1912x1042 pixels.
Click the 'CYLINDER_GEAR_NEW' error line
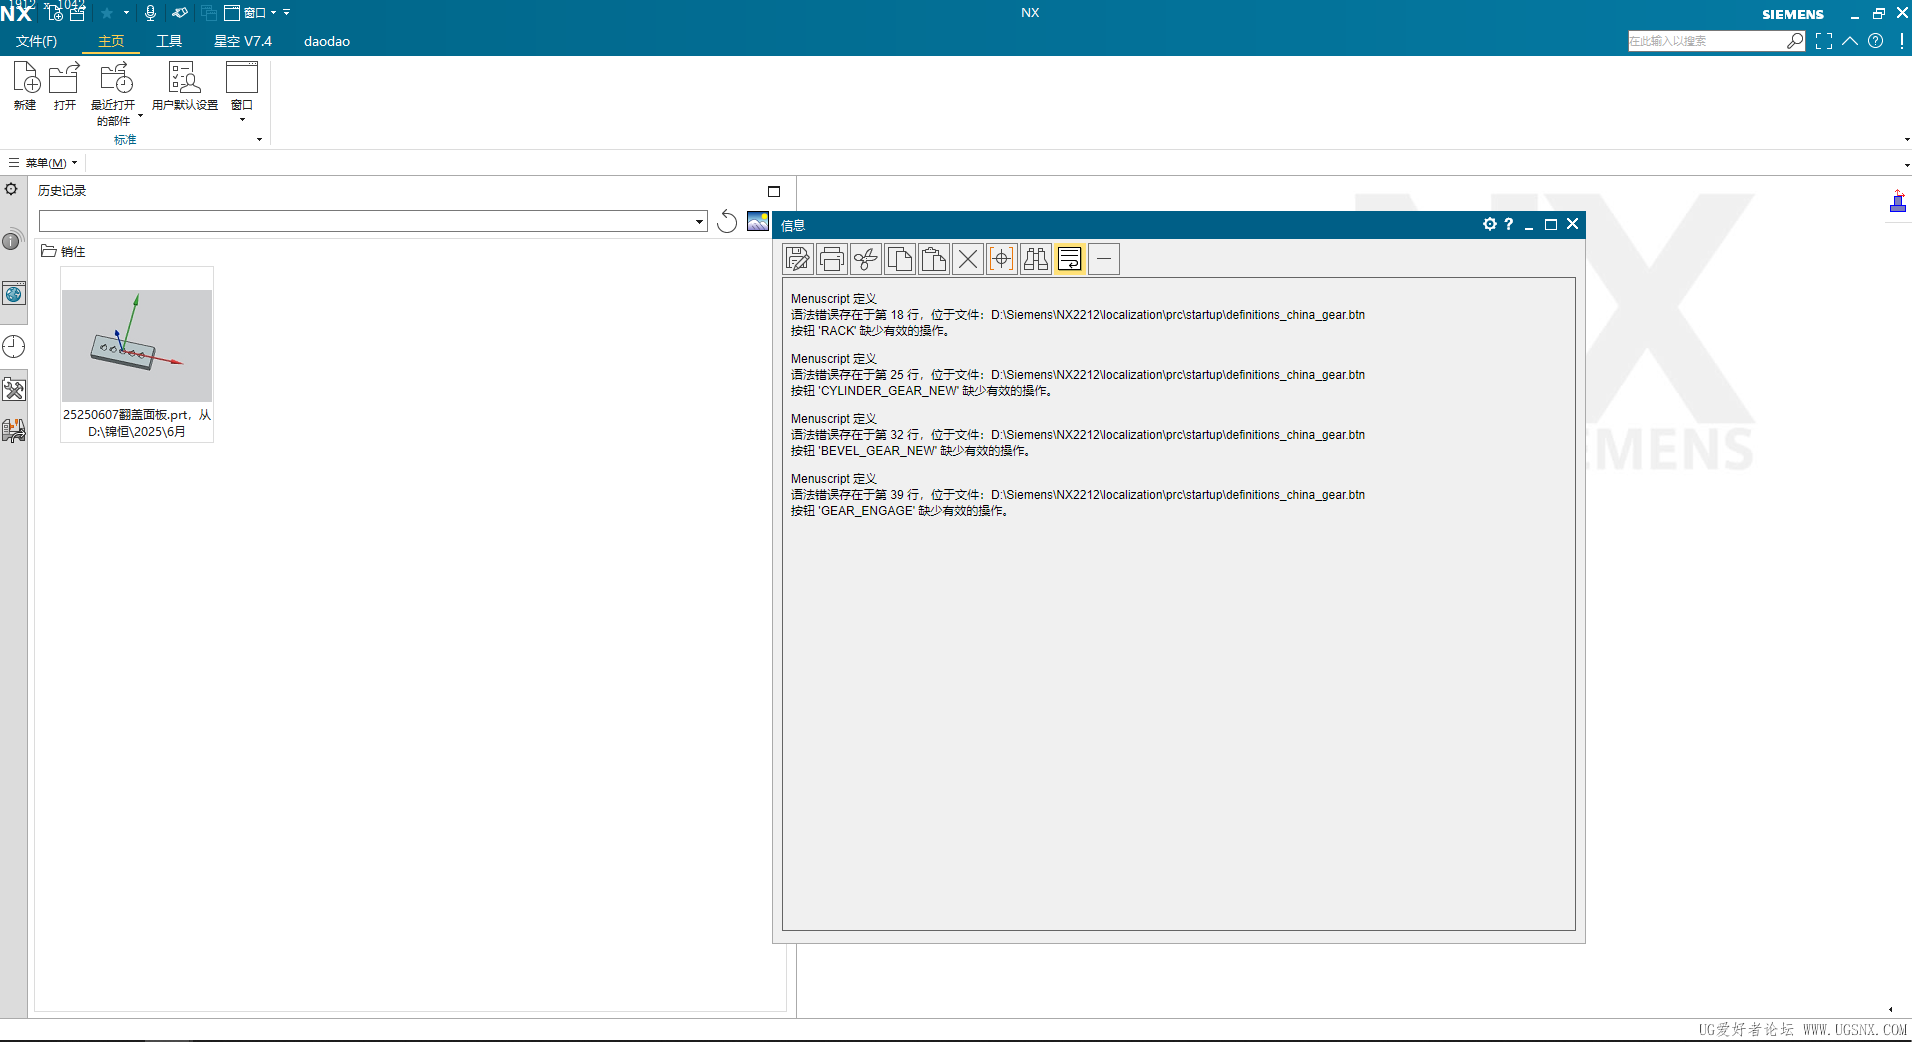pyautogui.click(x=922, y=391)
